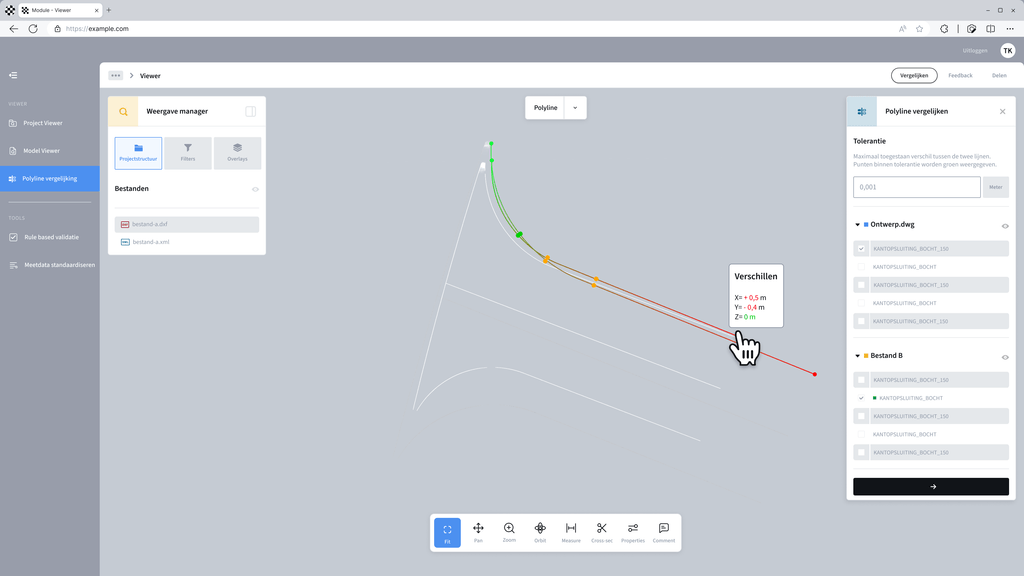Image resolution: width=1024 pixels, height=576 pixels.
Task: Open browser settings ellipsis menu
Action: click(1010, 29)
